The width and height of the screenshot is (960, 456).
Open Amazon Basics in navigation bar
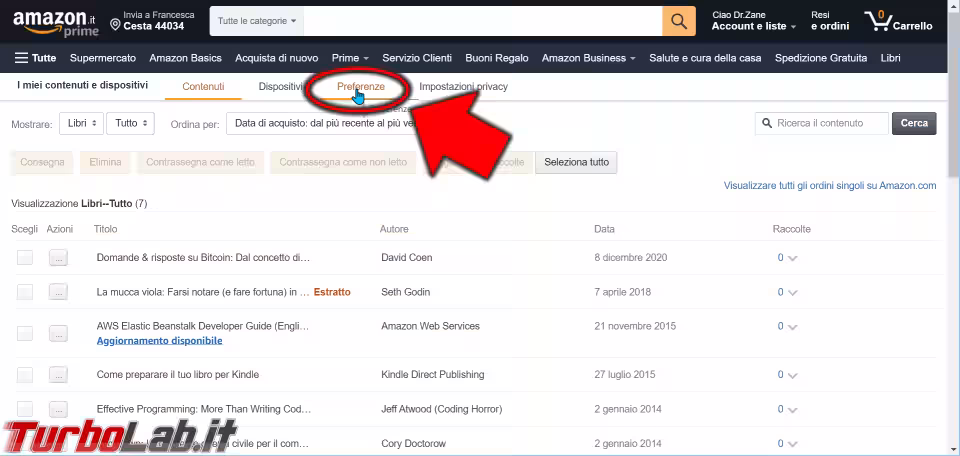pyautogui.click(x=186, y=58)
